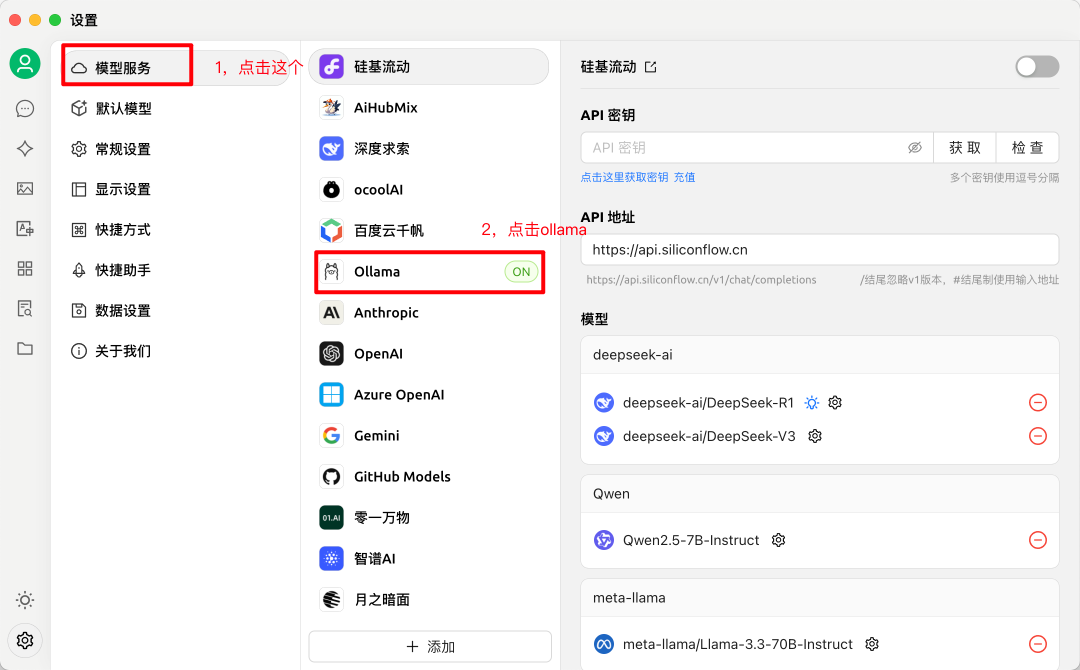This screenshot has width=1080, height=670.
Task: Open the agents sparkle sidebar icon
Action: coord(25,149)
